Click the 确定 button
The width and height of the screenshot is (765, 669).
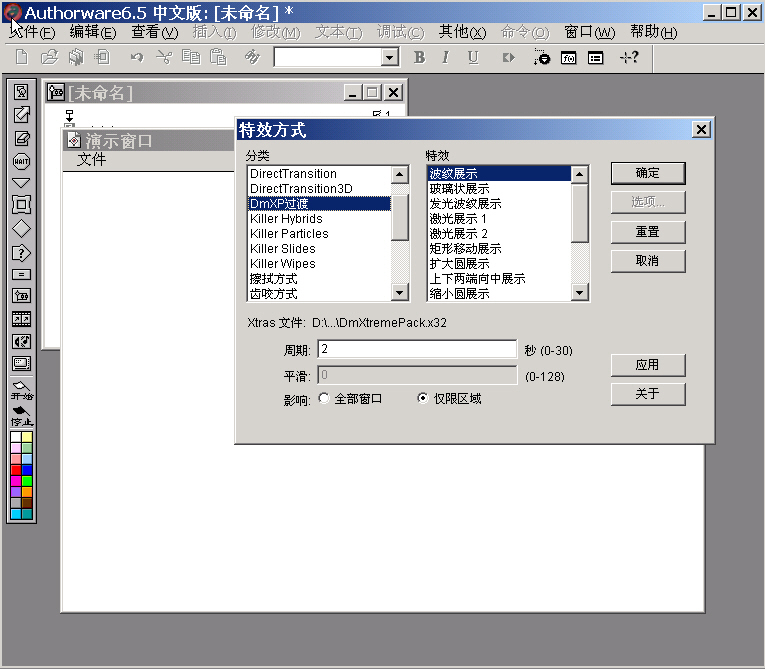pos(648,173)
